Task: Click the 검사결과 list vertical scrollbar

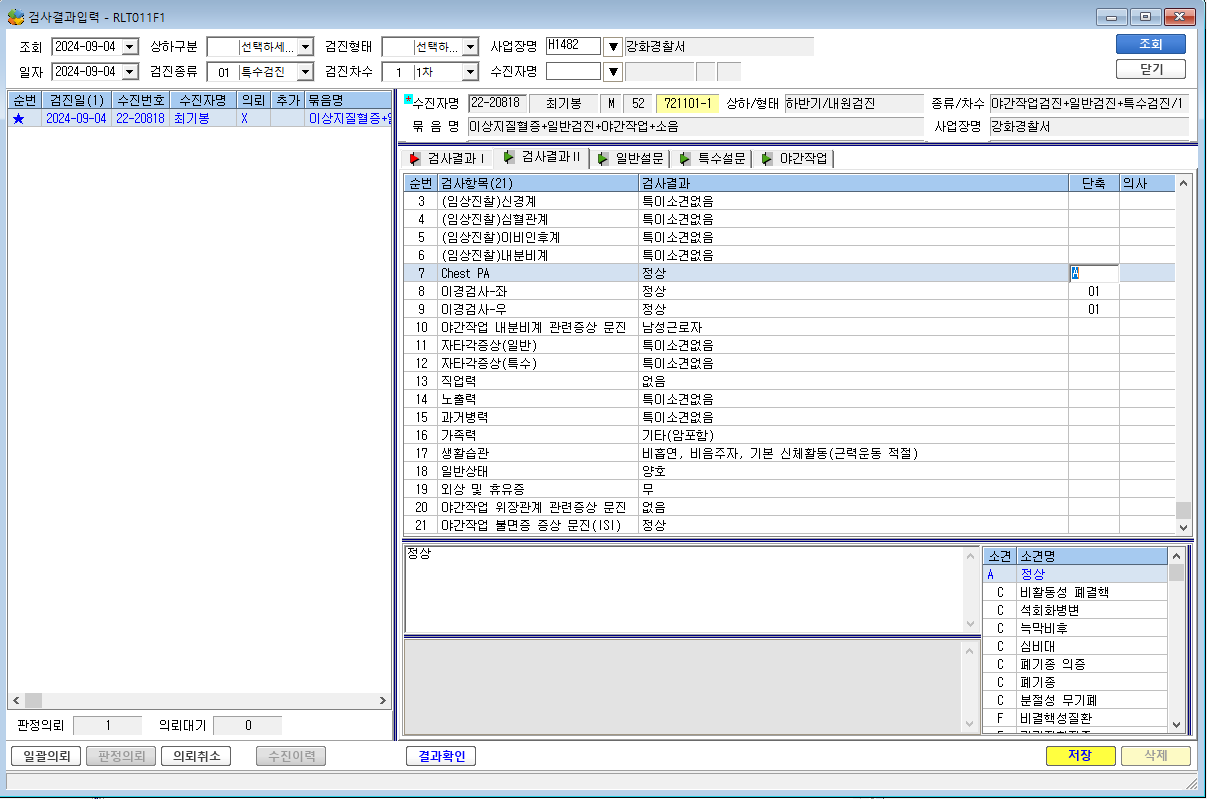Action: pyautogui.click(x=1184, y=355)
